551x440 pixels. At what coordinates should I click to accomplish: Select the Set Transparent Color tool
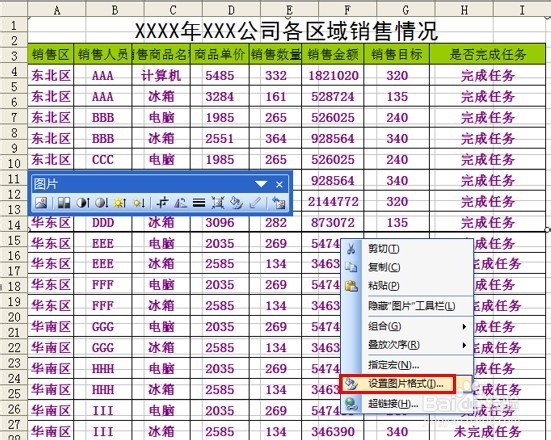point(255,203)
